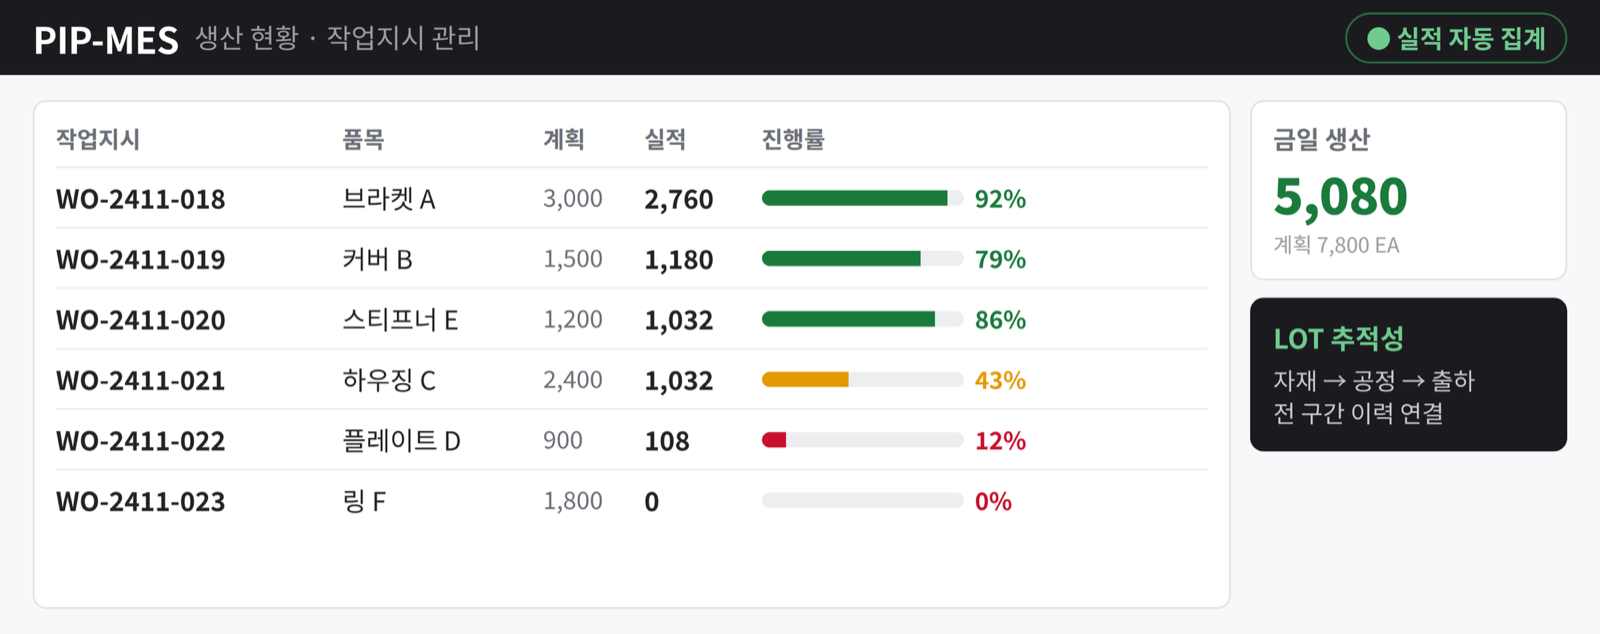
Task: Open work order WO-2411-022
Action: tap(632, 440)
